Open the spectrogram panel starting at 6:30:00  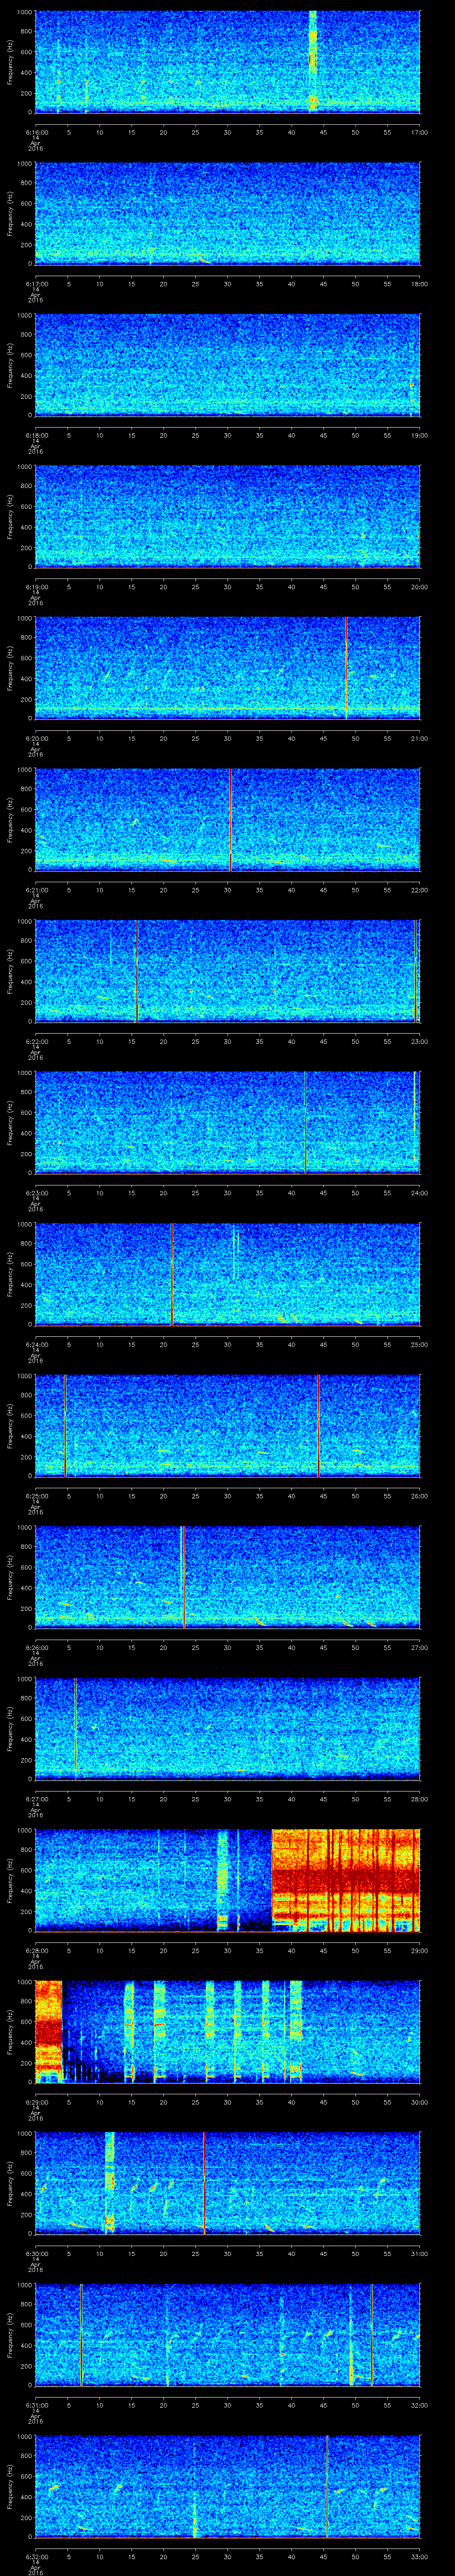point(227,2182)
